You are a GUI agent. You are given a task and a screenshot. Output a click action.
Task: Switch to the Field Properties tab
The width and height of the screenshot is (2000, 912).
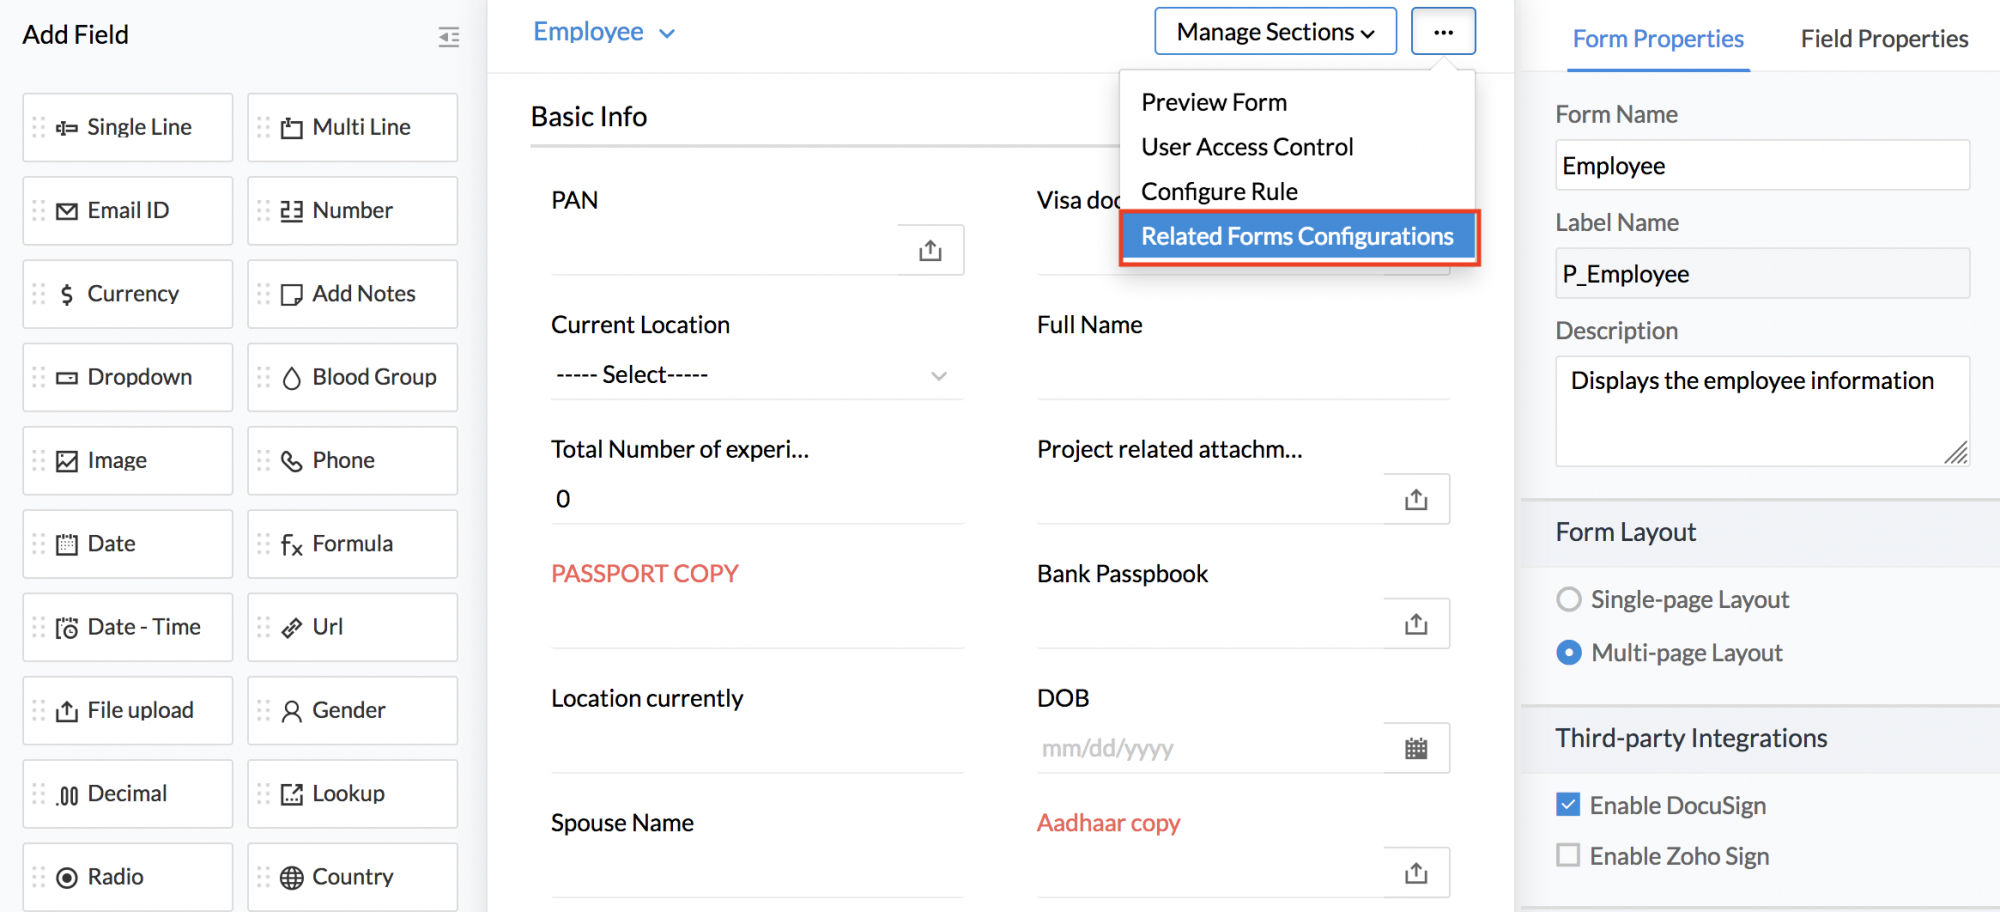pyautogui.click(x=1883, y=39)
